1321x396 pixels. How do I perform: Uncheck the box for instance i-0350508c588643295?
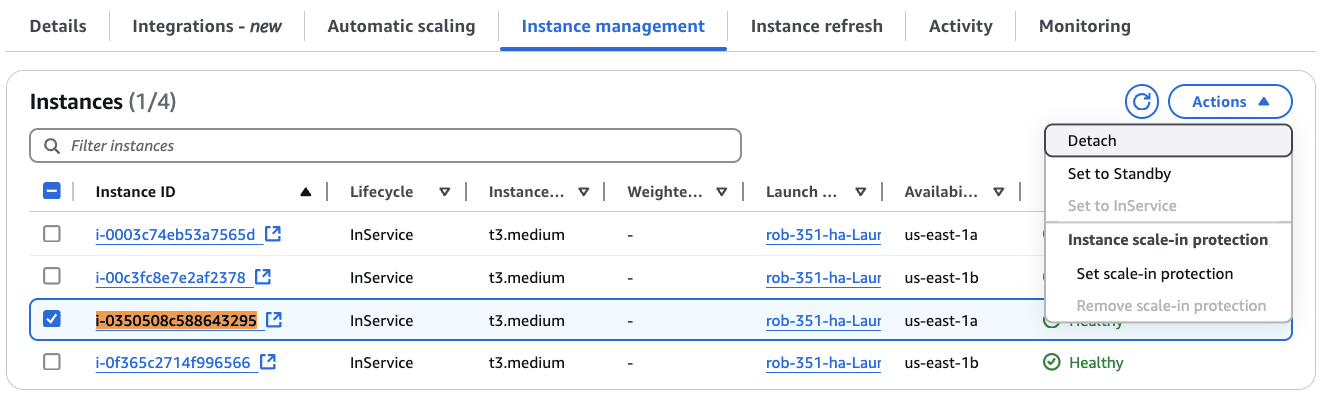[x=52, y=320]
